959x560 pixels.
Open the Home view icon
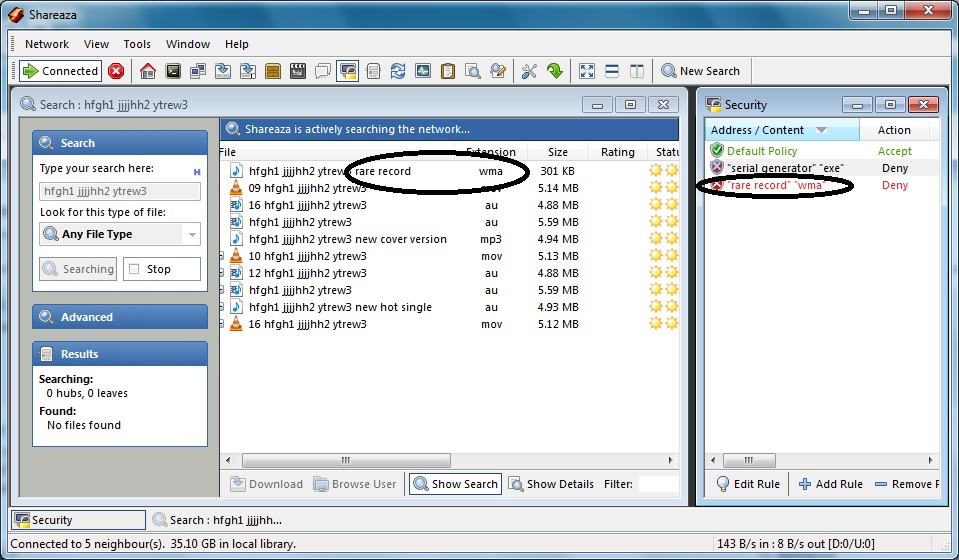(x=148, y=71)
